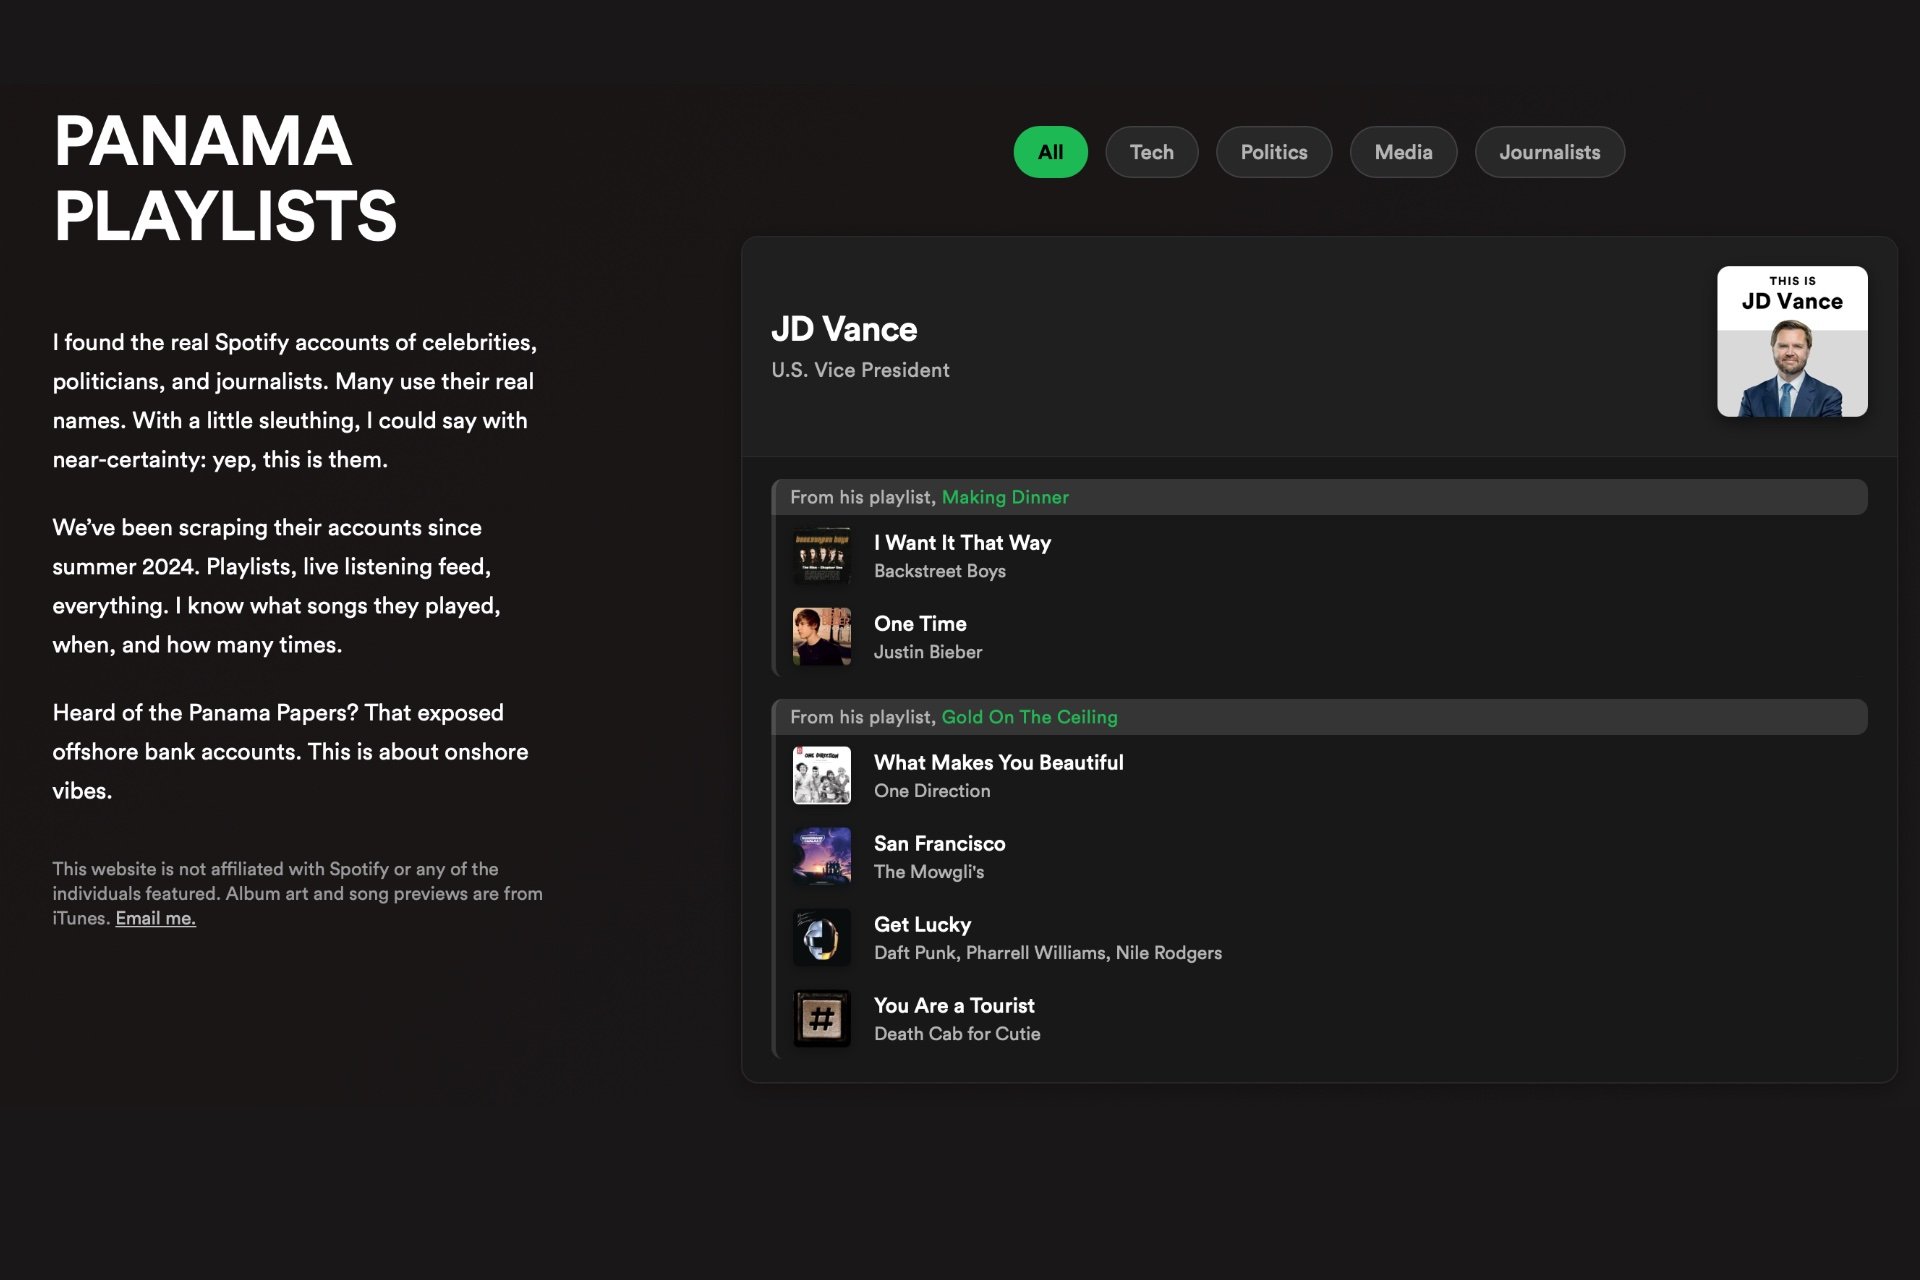Click the Daft Punk, Pharrell Williams artists line
The image size is (1920, 1280).
1047,953
